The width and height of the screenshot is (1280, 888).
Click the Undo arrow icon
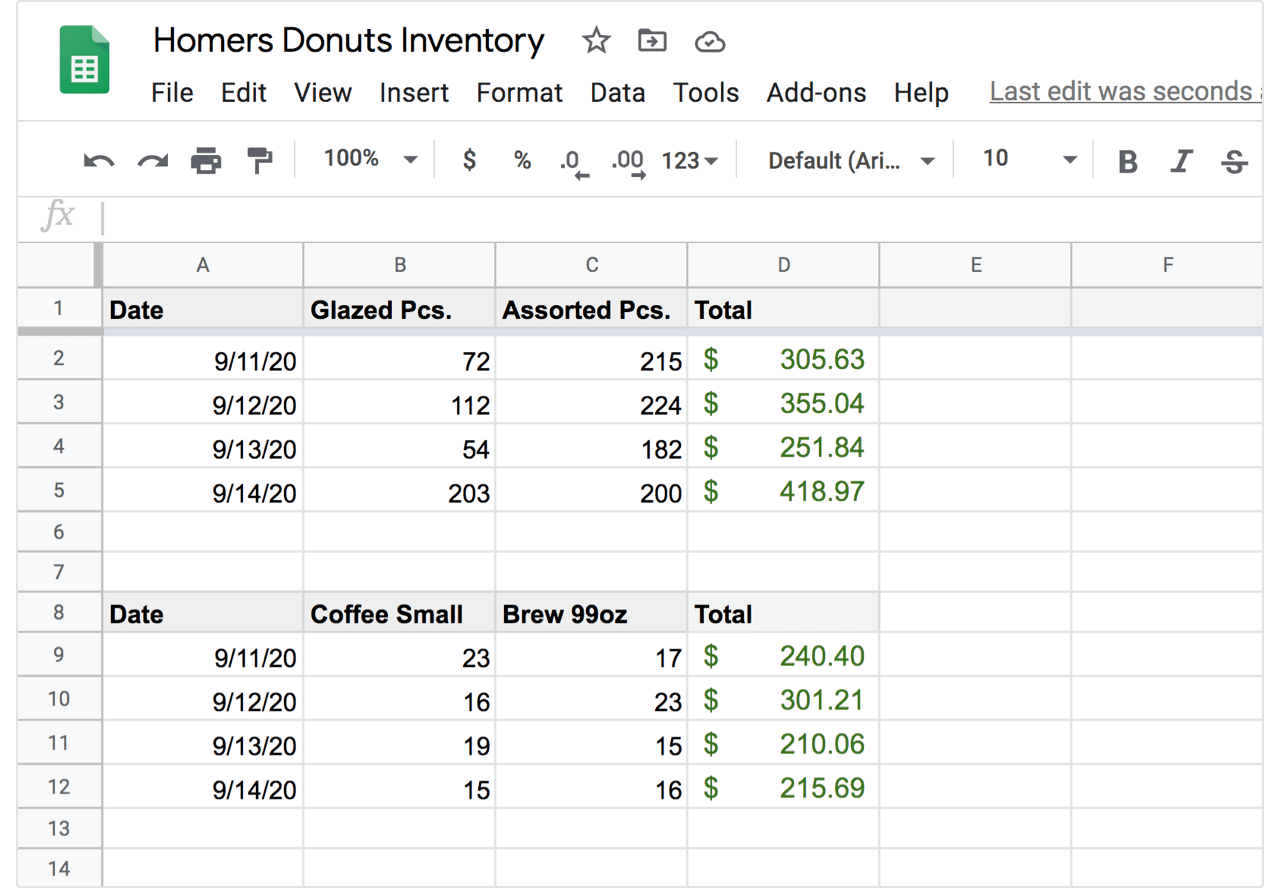tap(99, 160)
